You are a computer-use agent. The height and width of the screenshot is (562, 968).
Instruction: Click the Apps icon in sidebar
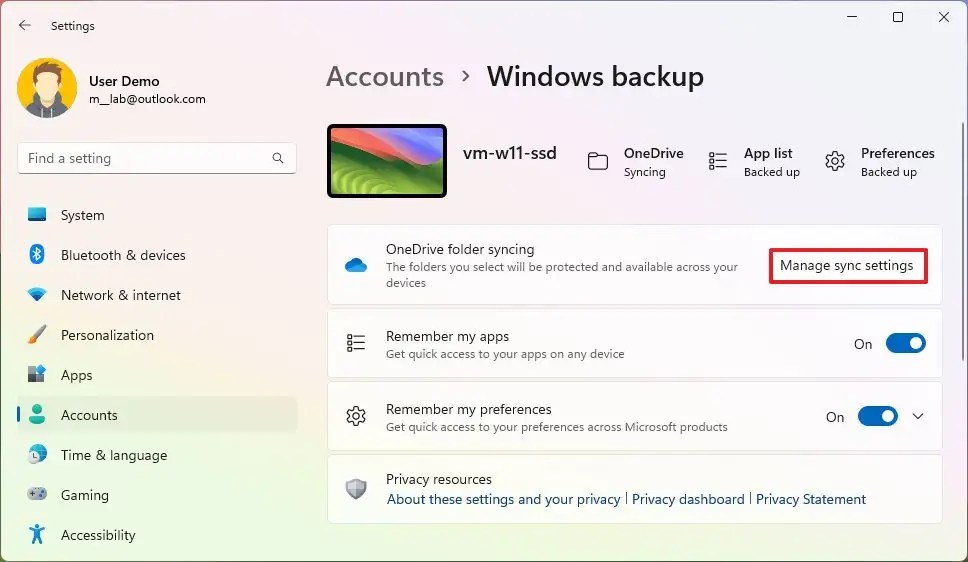point(37,374)
